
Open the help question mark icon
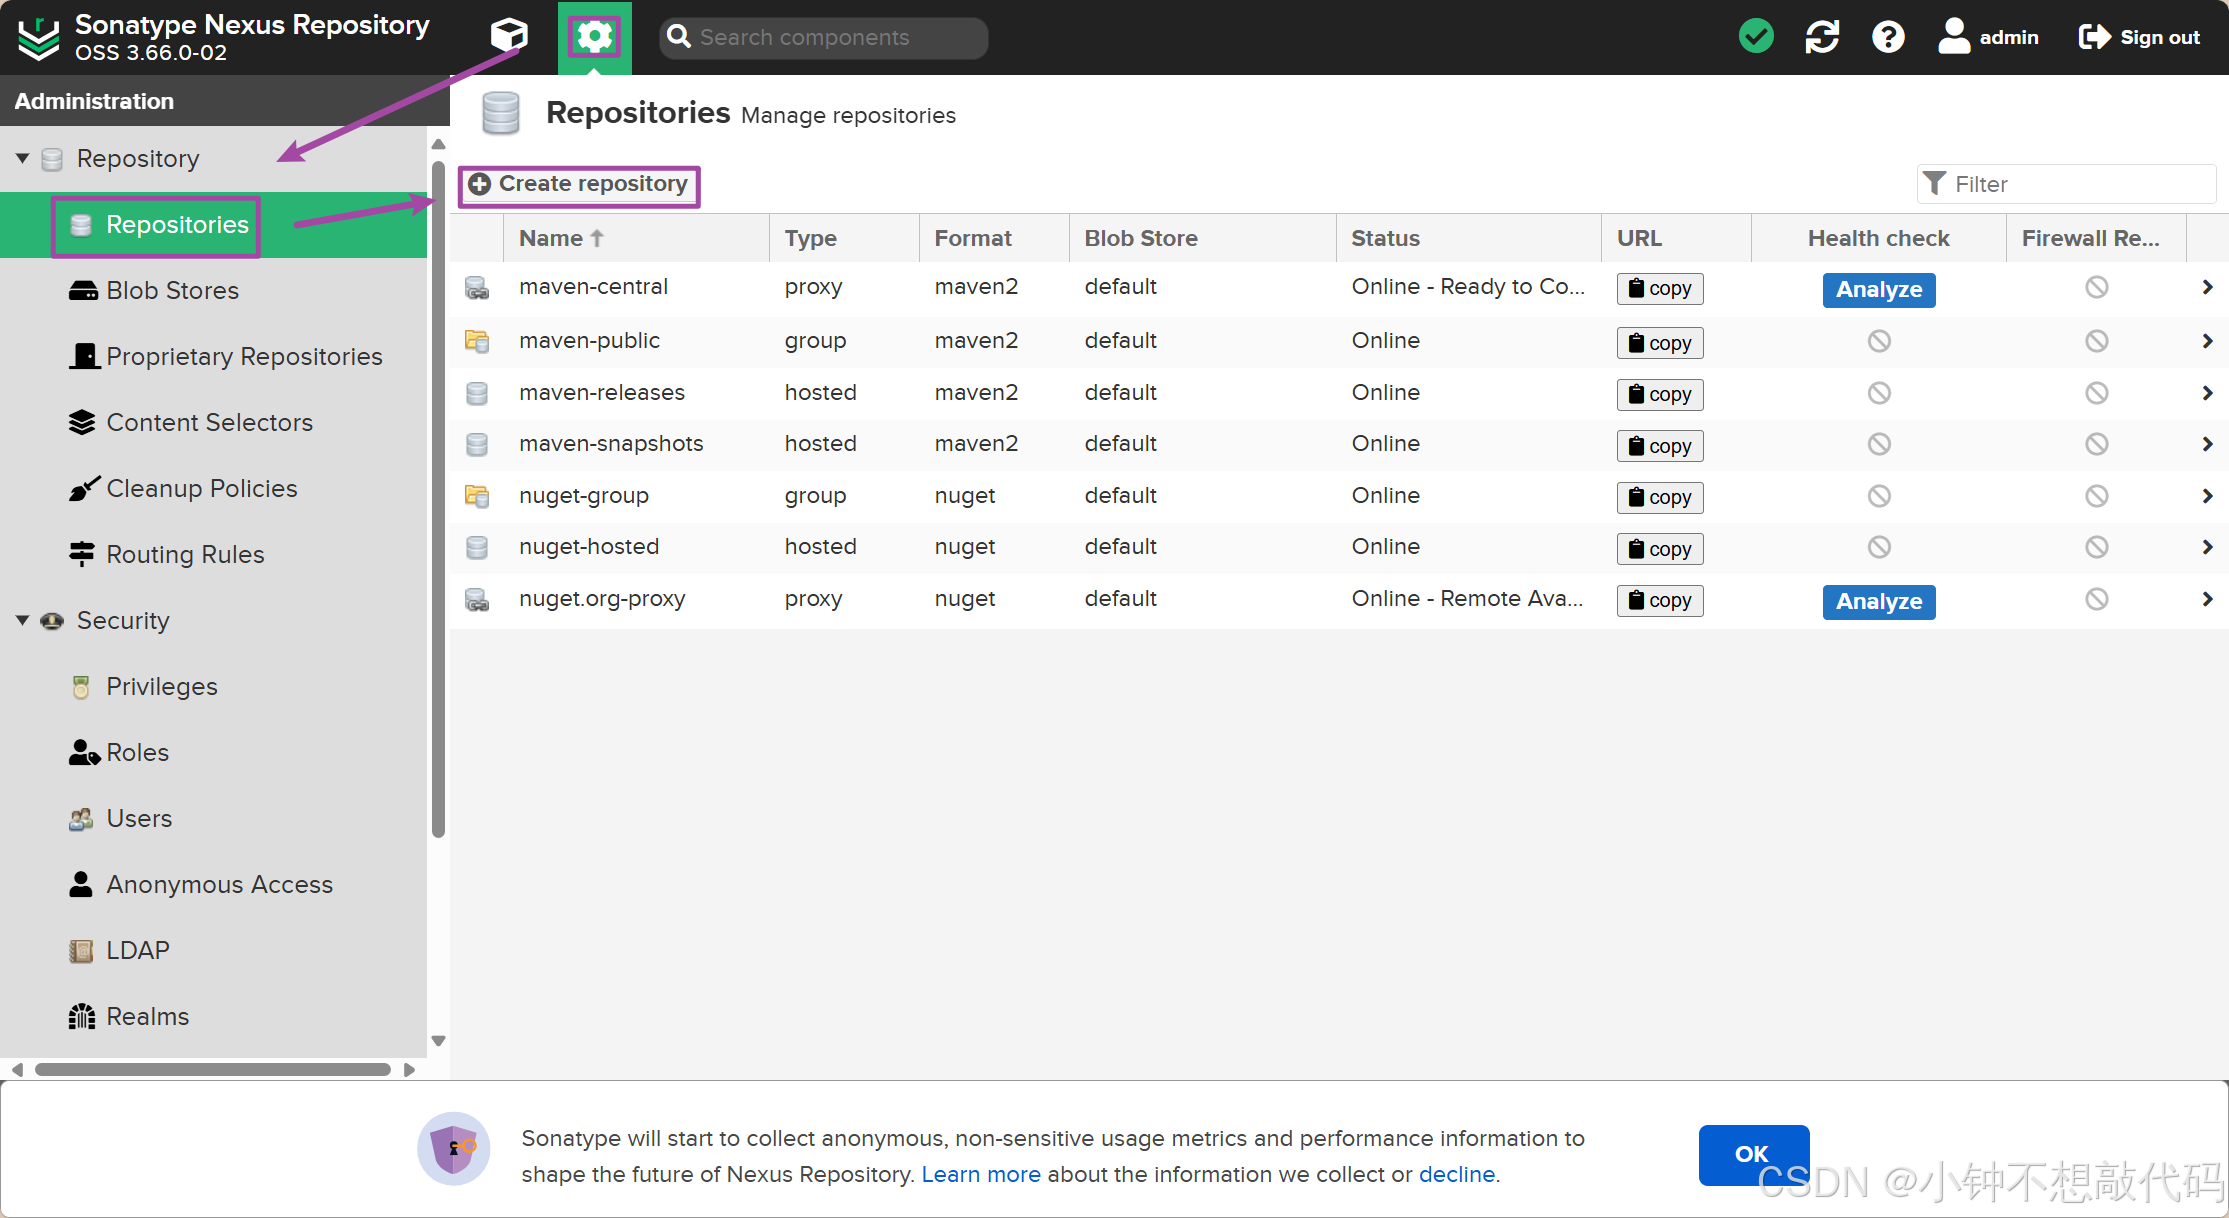pyautogui.click(x=1888, y=37)
